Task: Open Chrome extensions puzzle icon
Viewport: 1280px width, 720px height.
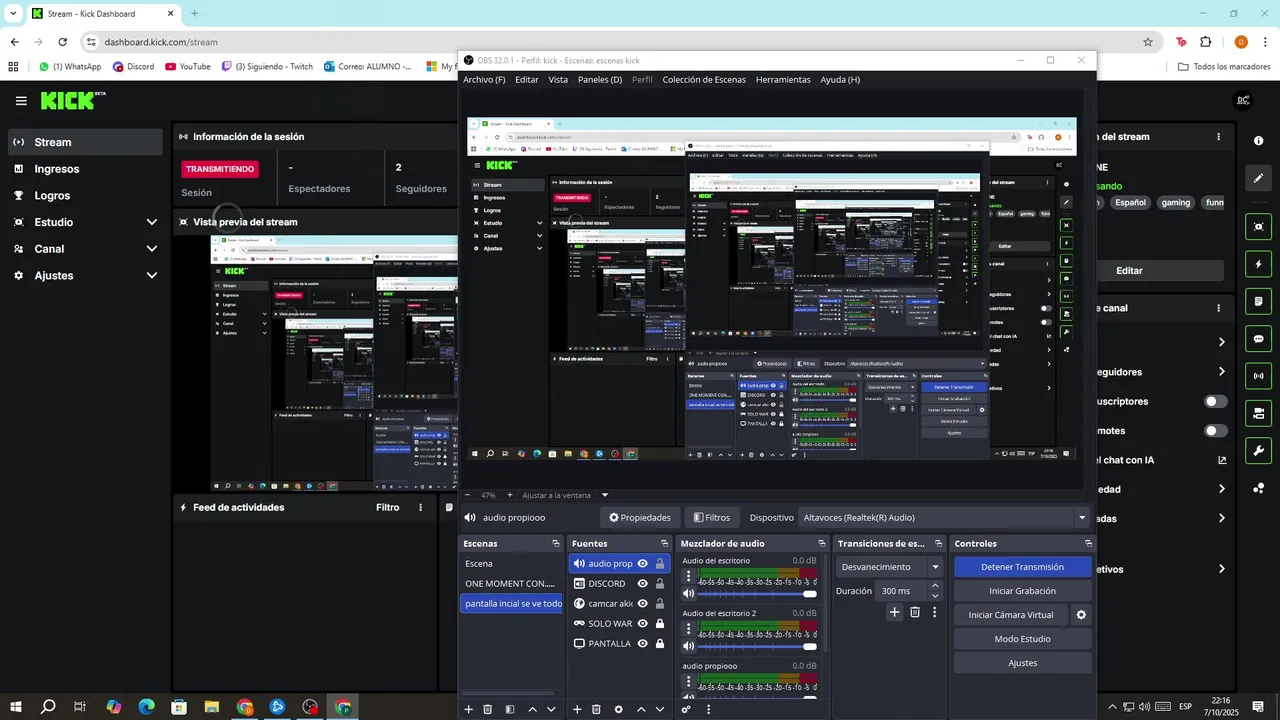Action: tap(1205, 42)
